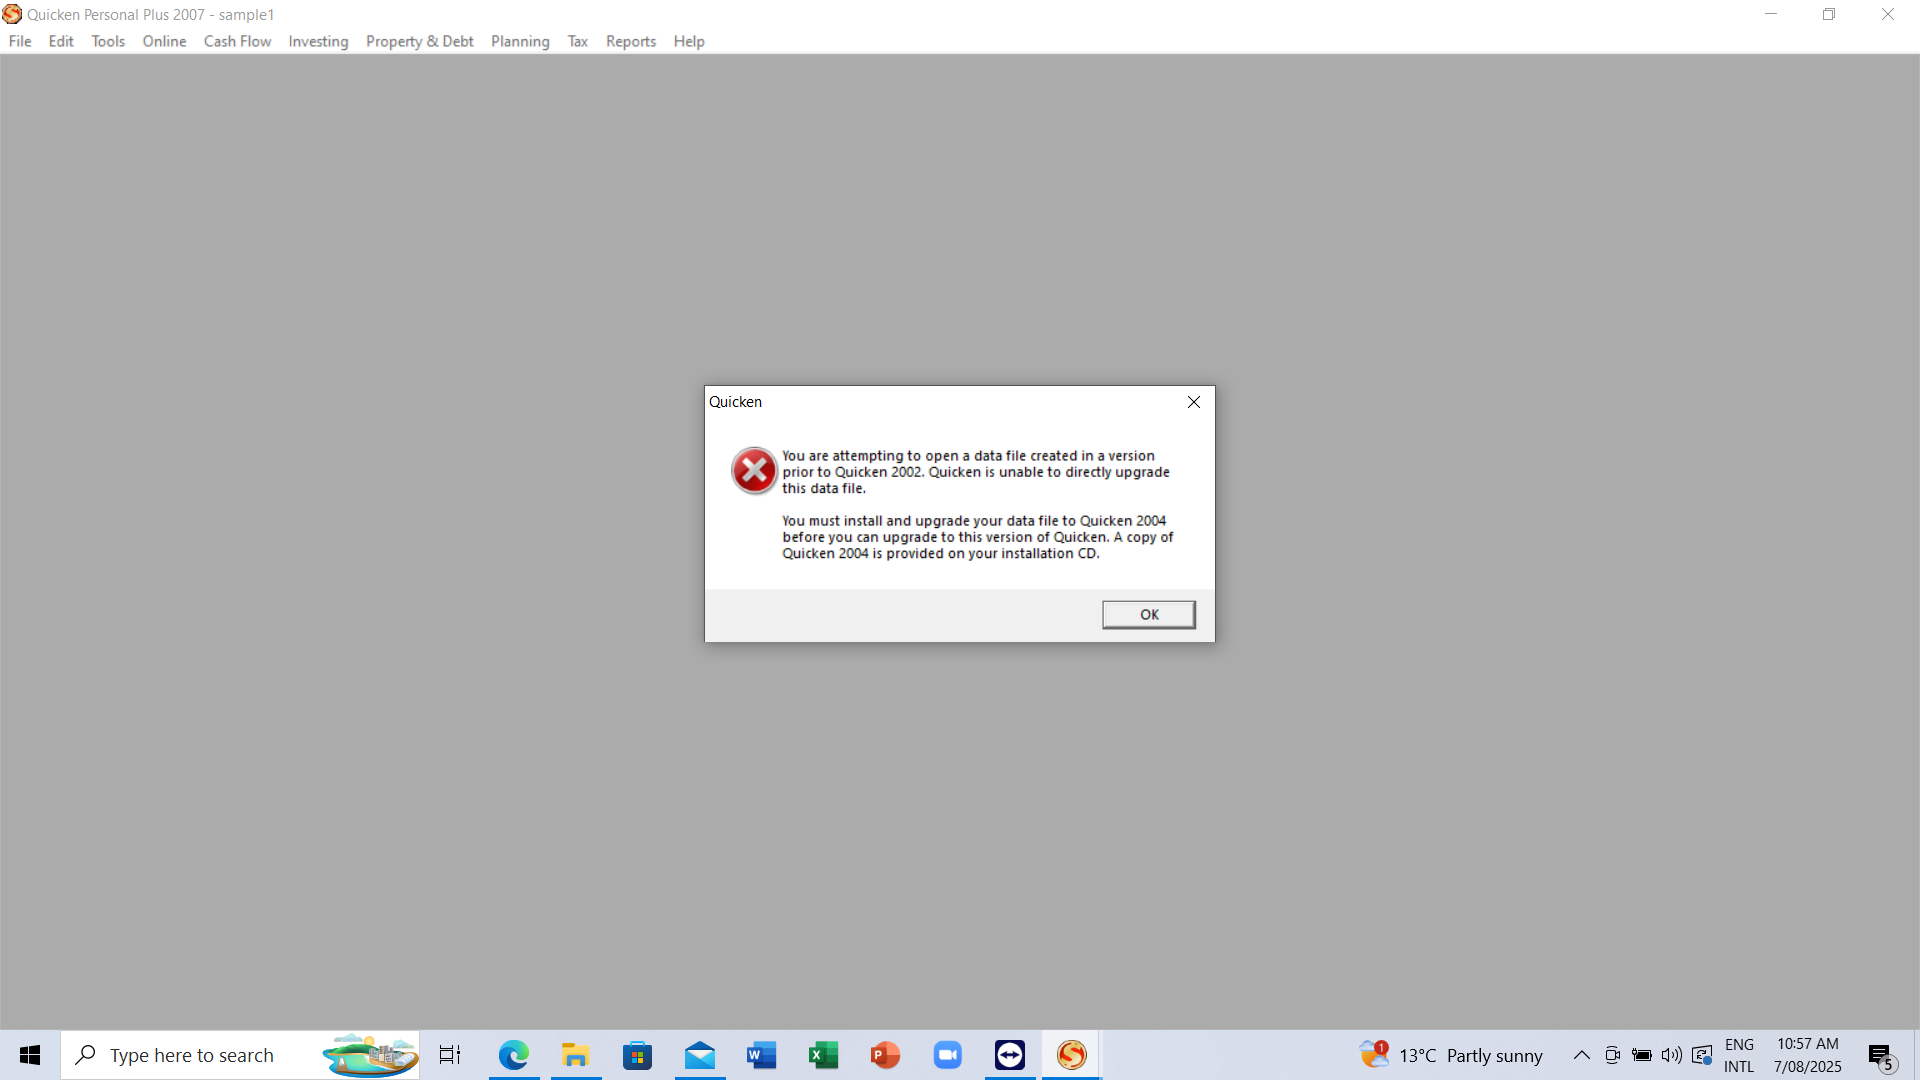The width and height of the screenshot is (1920, 1080).
Task: Click OK in the Quicken error dialog
Action: tap(1148, 614)
